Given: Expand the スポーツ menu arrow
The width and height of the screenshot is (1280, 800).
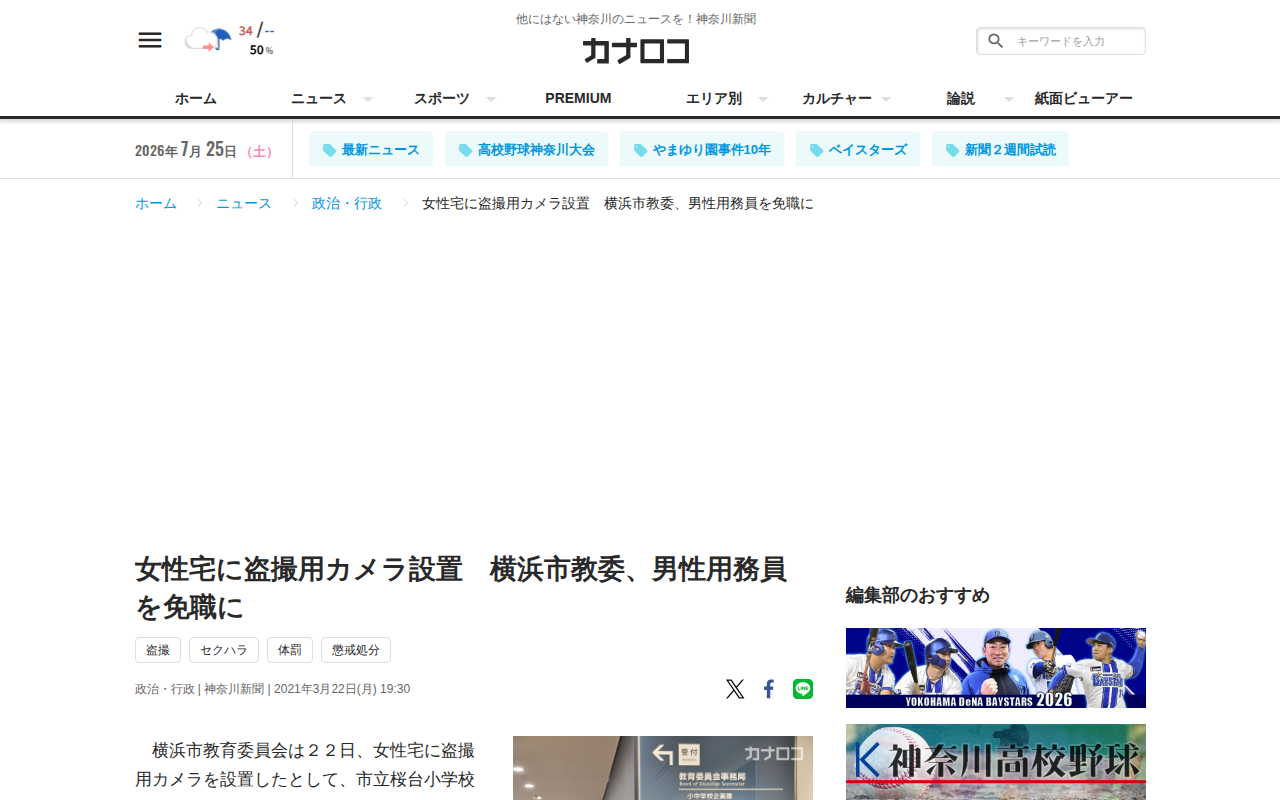Looking at the screenshot, I should (491, 99).
